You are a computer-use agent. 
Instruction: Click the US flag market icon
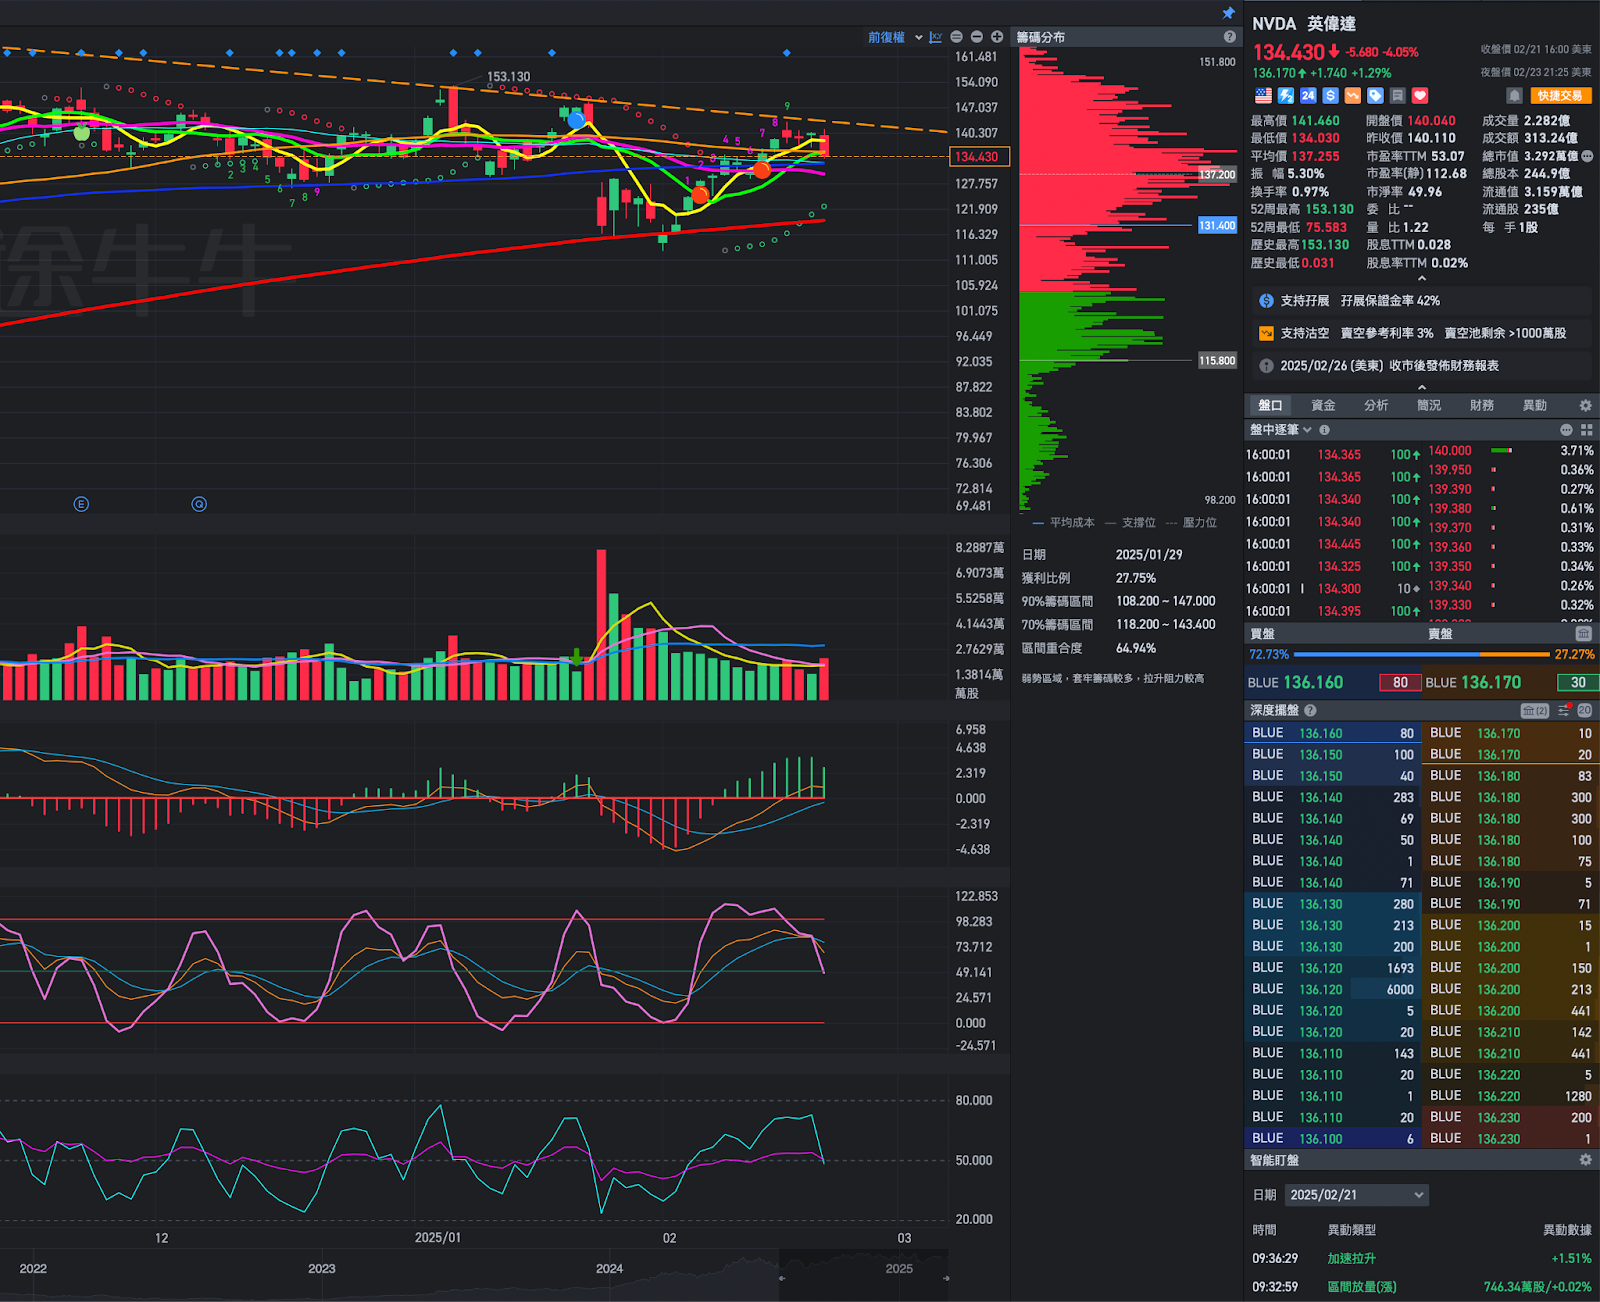point(1263,96)
